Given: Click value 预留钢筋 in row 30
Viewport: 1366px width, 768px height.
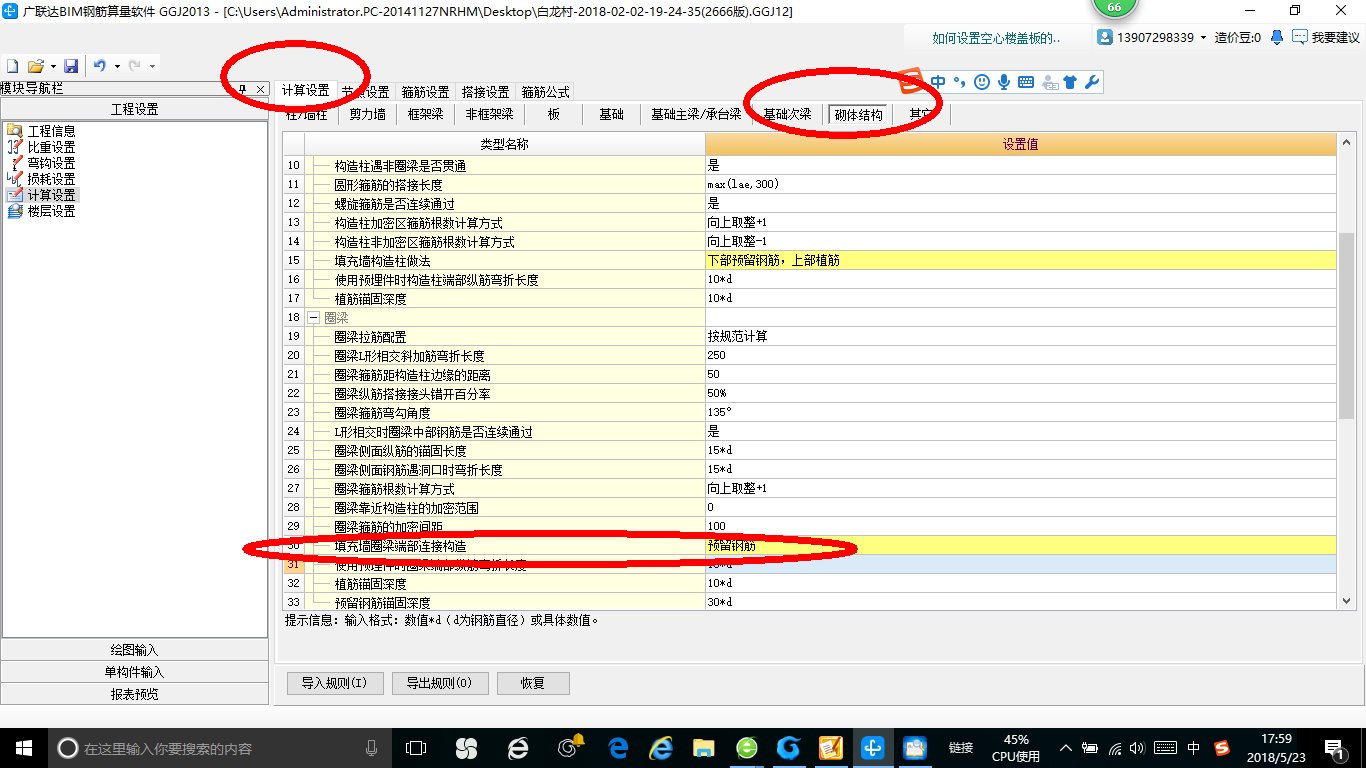Looking at the screenshot, I should 1020,546.
